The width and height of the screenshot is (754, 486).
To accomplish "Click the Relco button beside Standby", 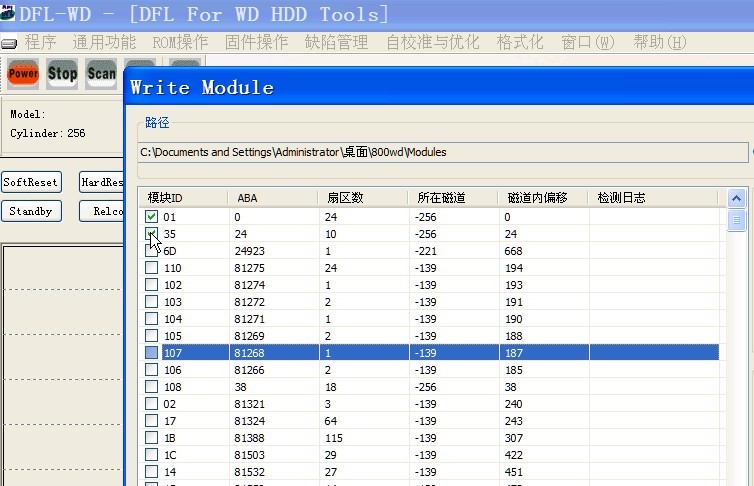I will (101, 211).
